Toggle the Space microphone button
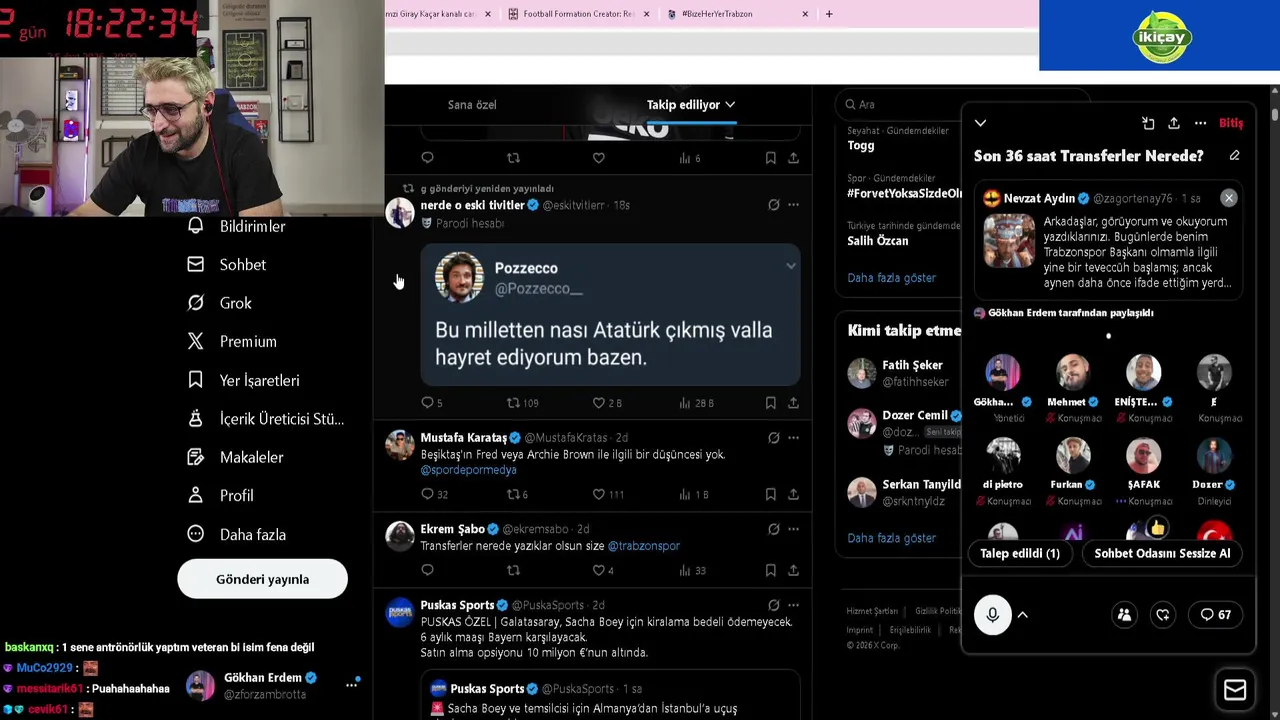The height and width of the screenshot is (720, 1280). [992, 615]
